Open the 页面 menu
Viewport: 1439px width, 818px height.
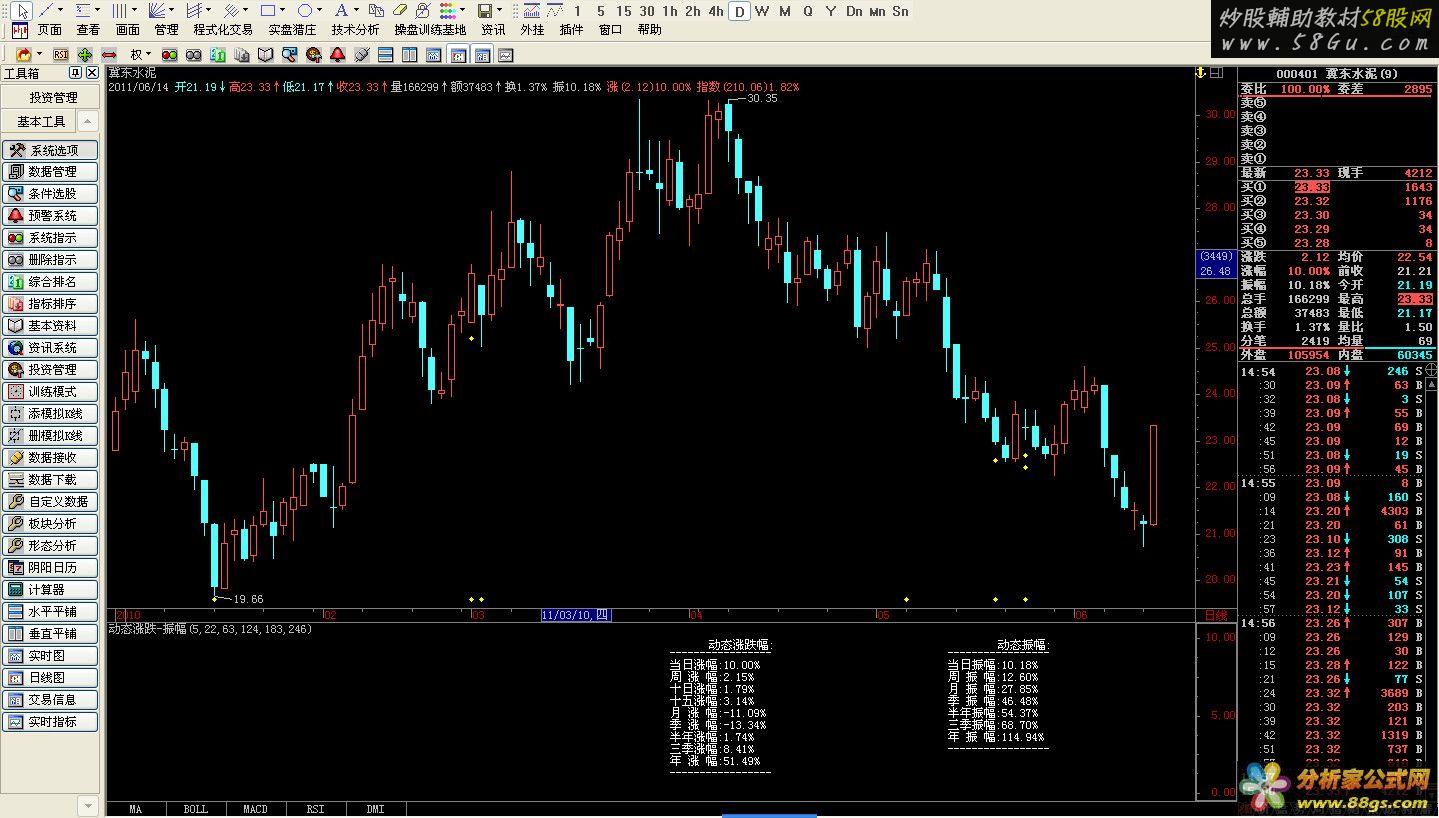[49, 30]
